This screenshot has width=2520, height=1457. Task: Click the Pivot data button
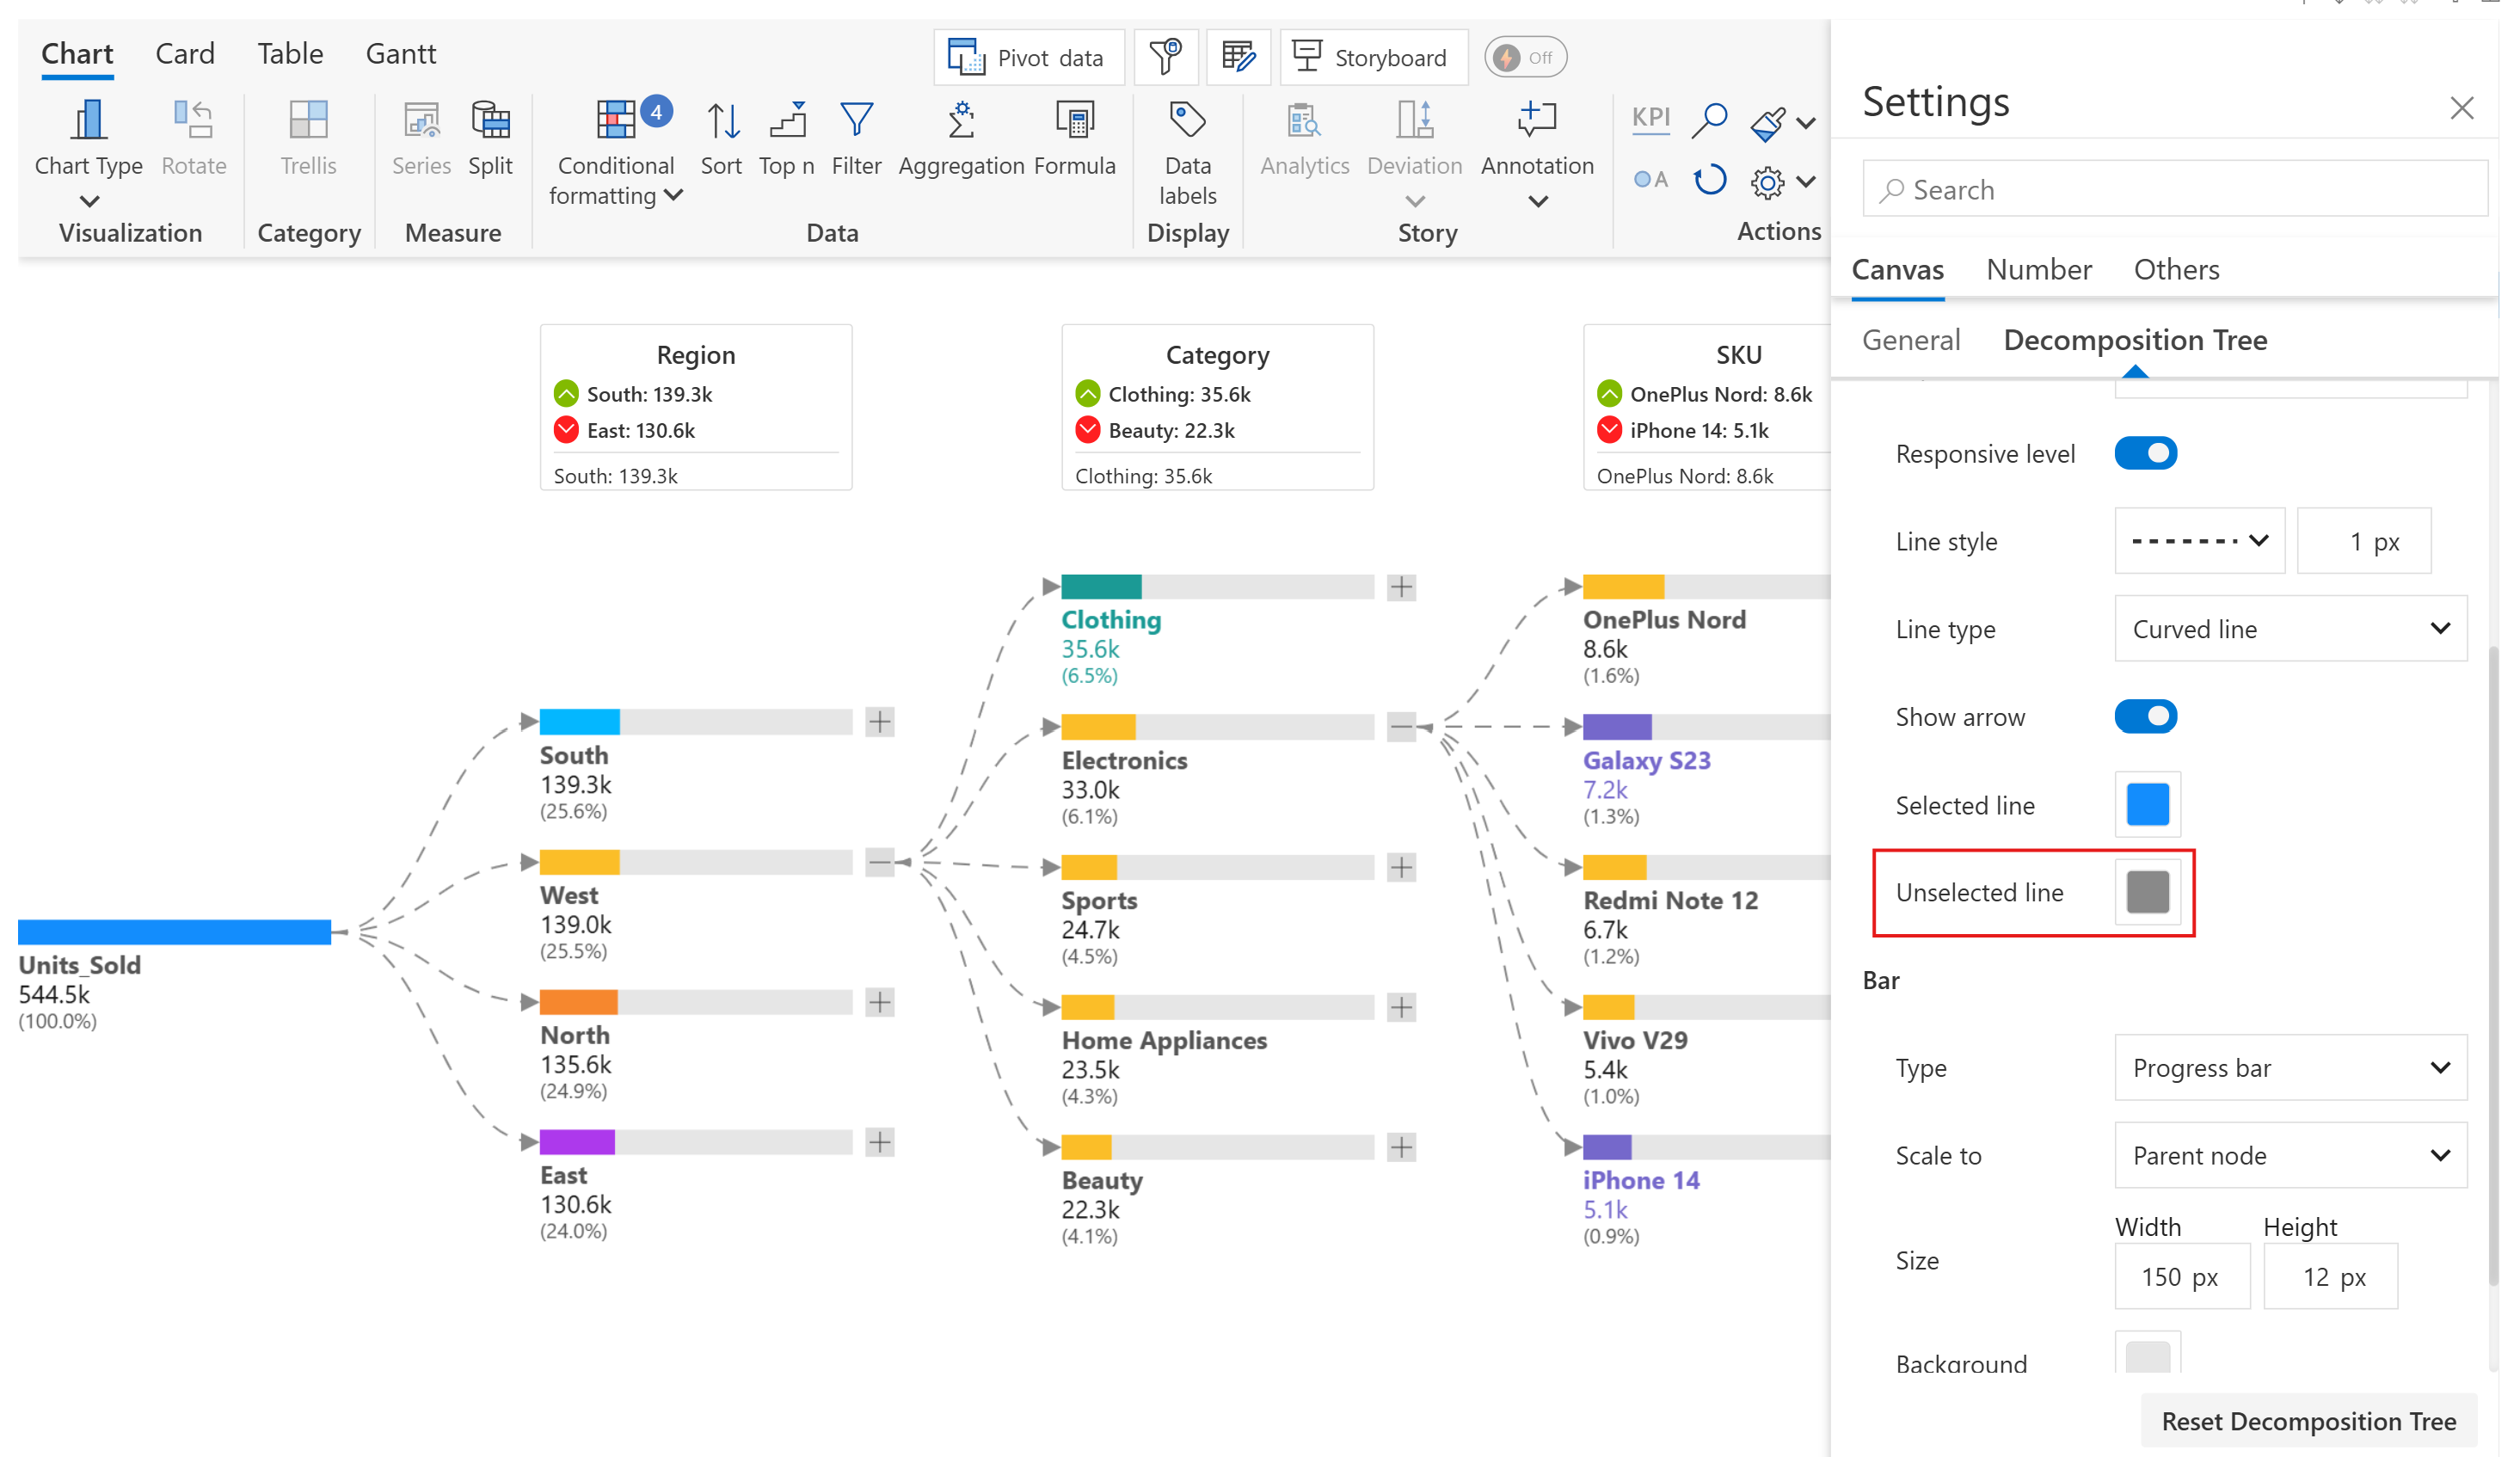(1029, 58)
